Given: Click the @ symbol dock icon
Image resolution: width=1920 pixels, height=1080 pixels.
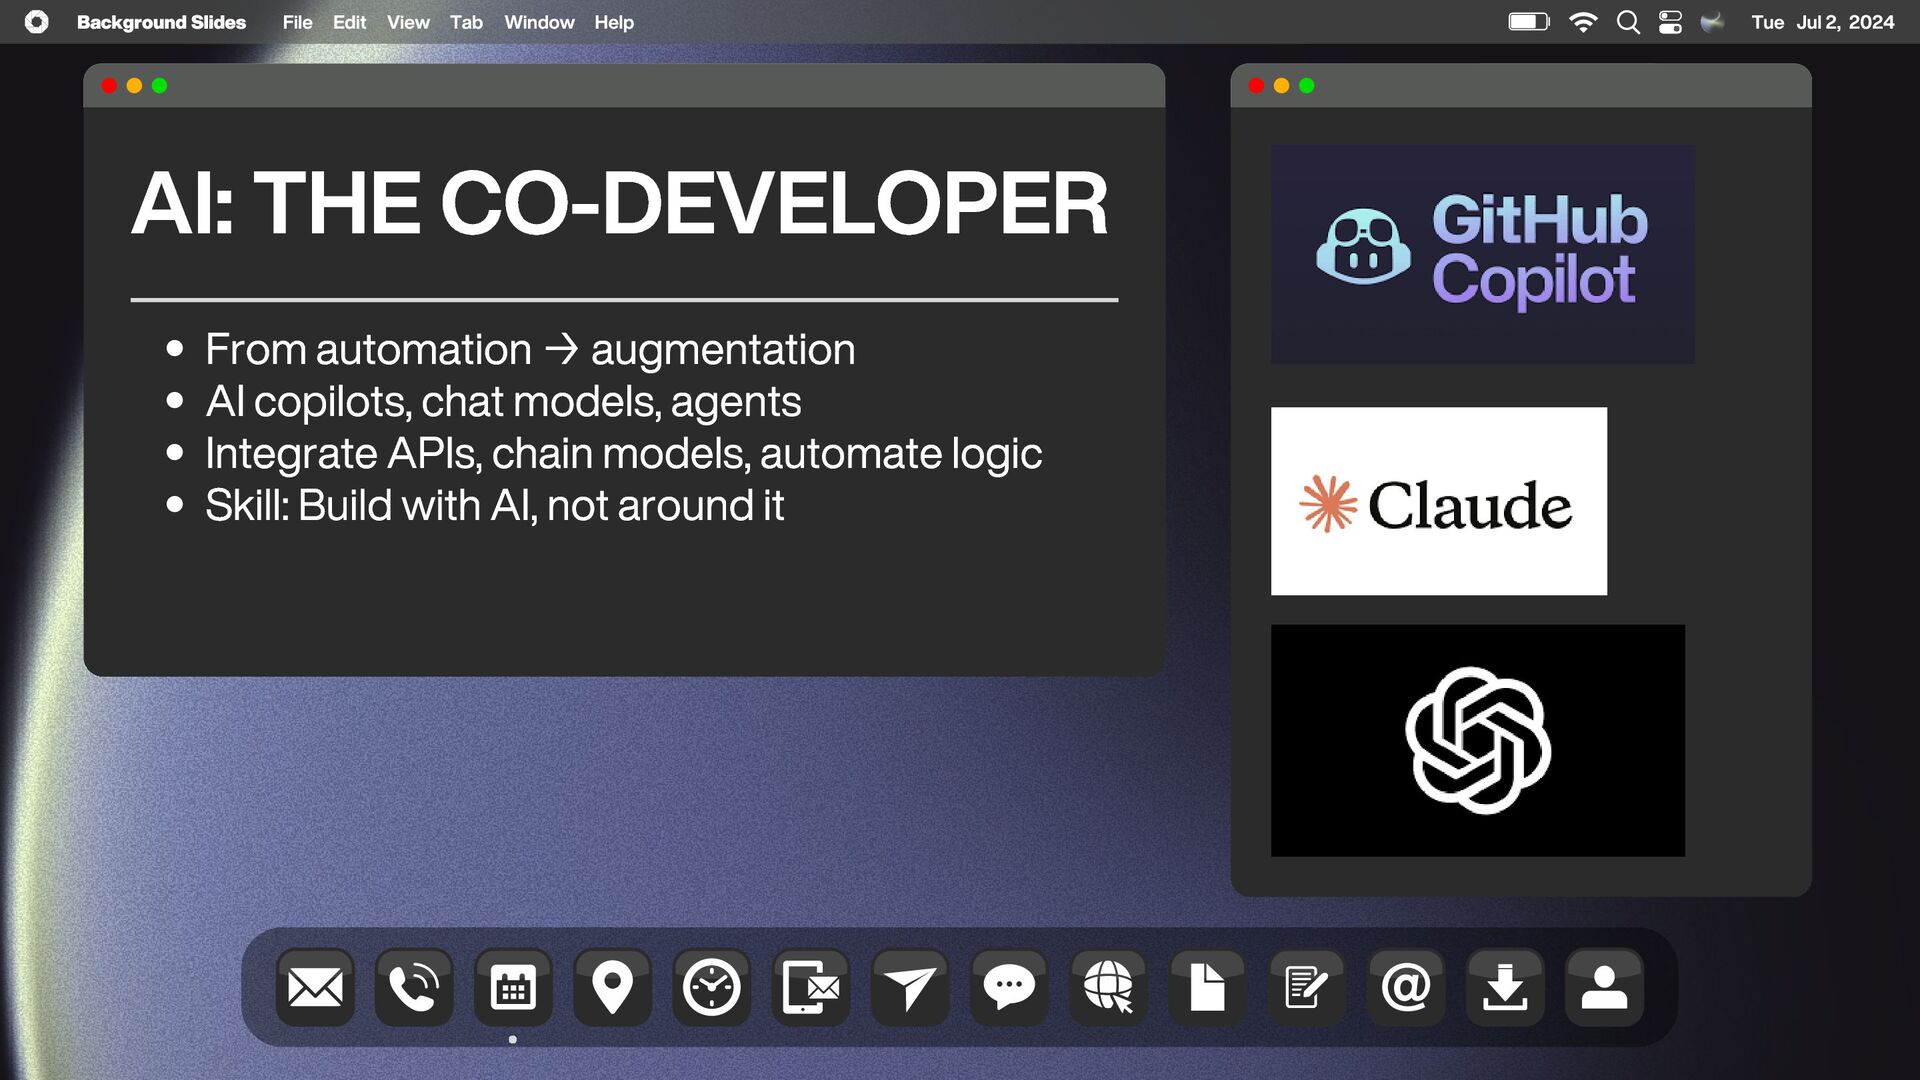Looking at the screenshot, I should (1406, 988).
